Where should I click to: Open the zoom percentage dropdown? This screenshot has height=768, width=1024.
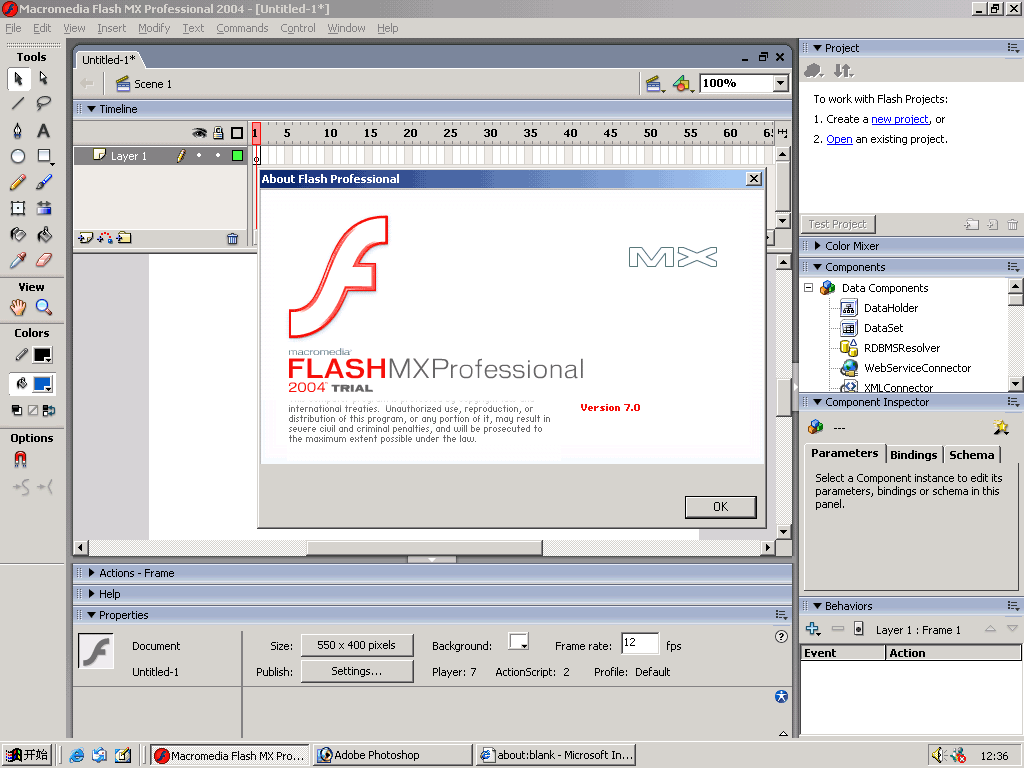pos(780,83)
